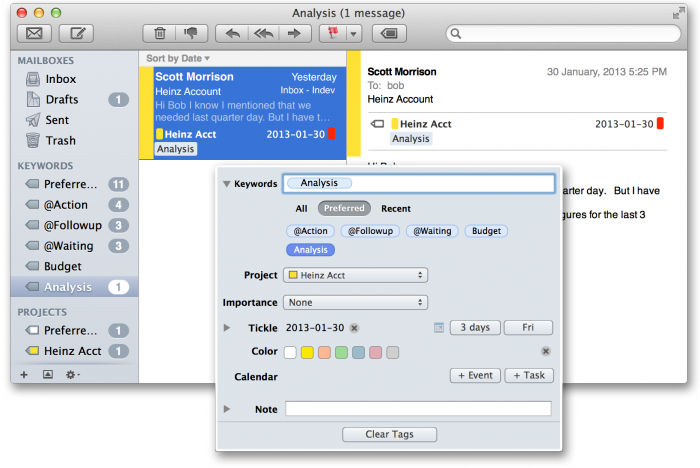Click the search magnifier icon
The width and height of the screenshot is (700, 468).
455,33
